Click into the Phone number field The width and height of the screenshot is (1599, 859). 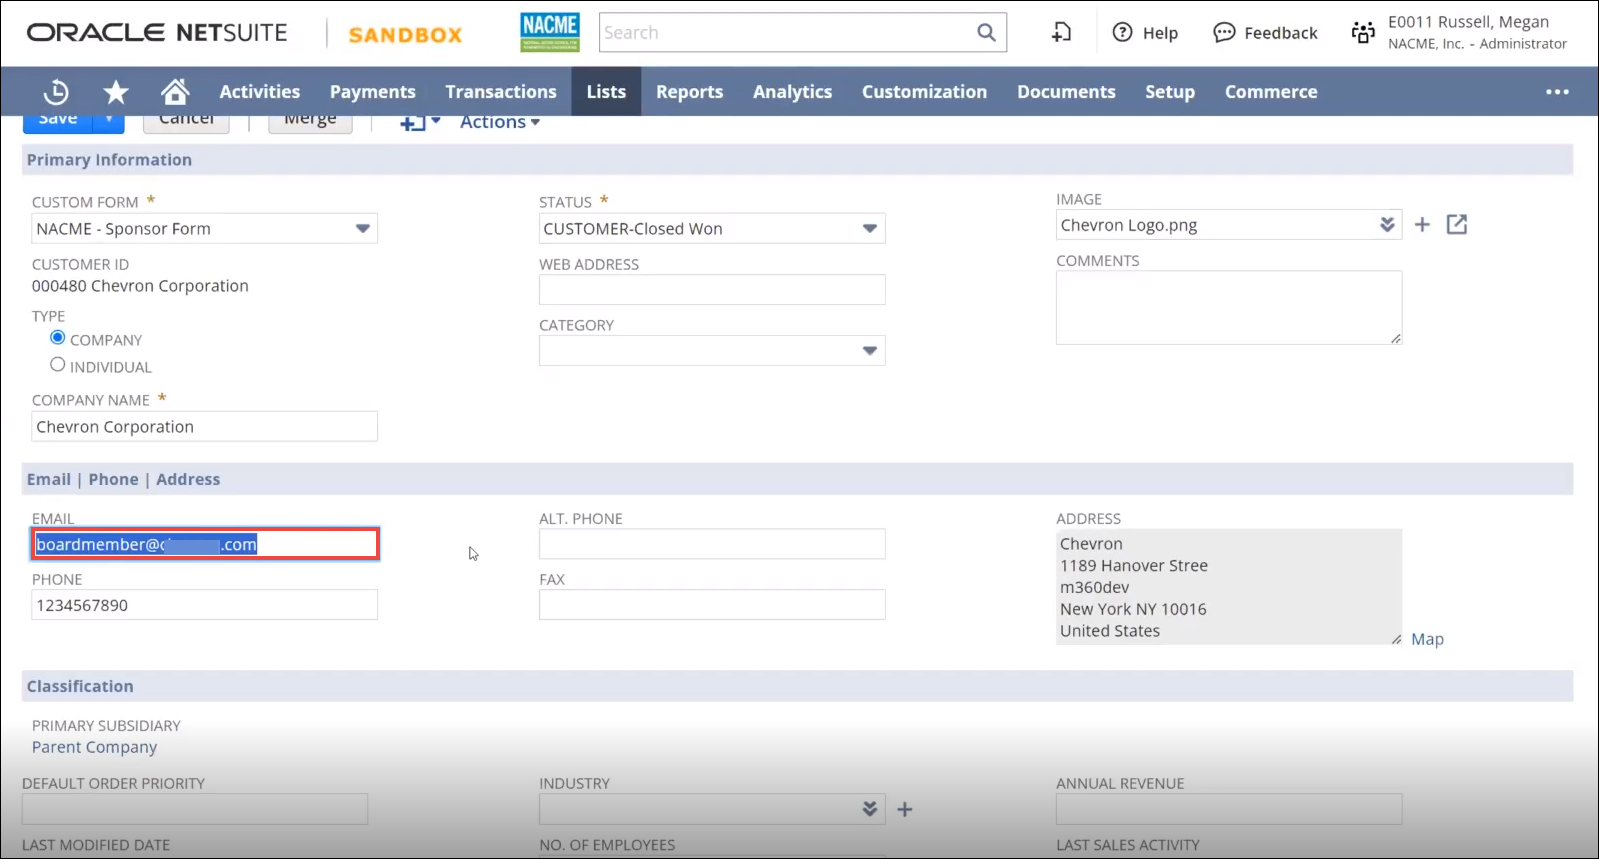204,605
